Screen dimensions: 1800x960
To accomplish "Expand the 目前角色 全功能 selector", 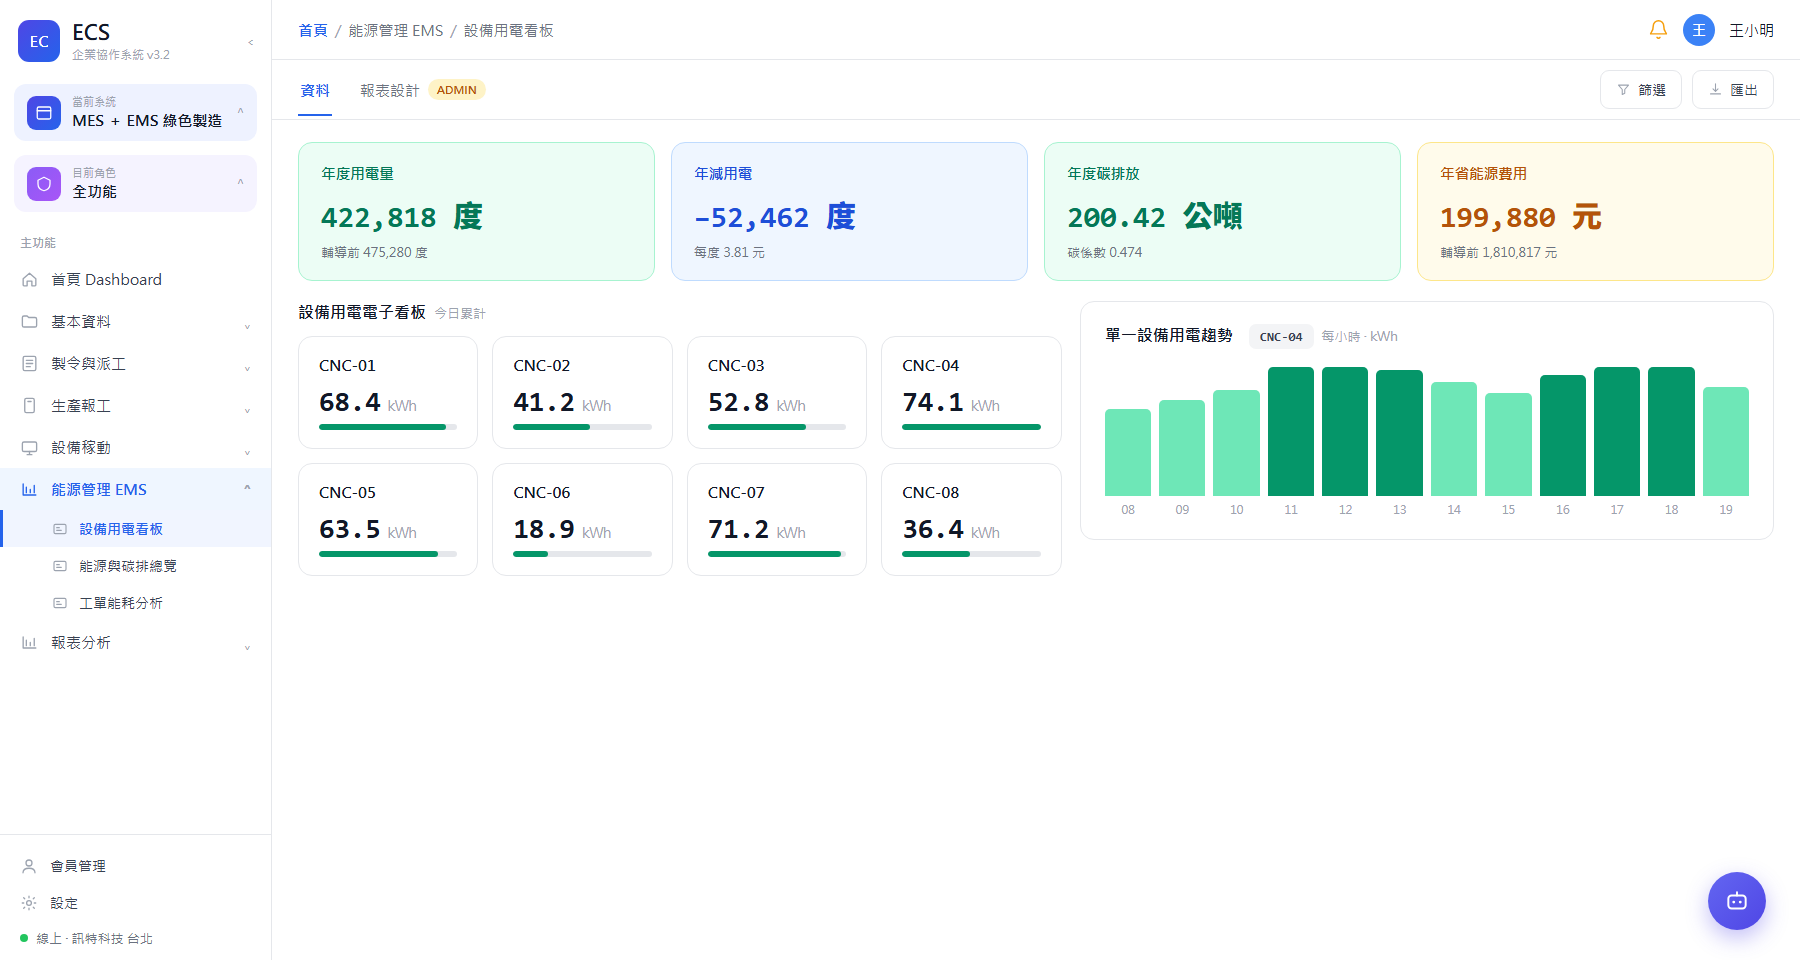I will point(135,183).
